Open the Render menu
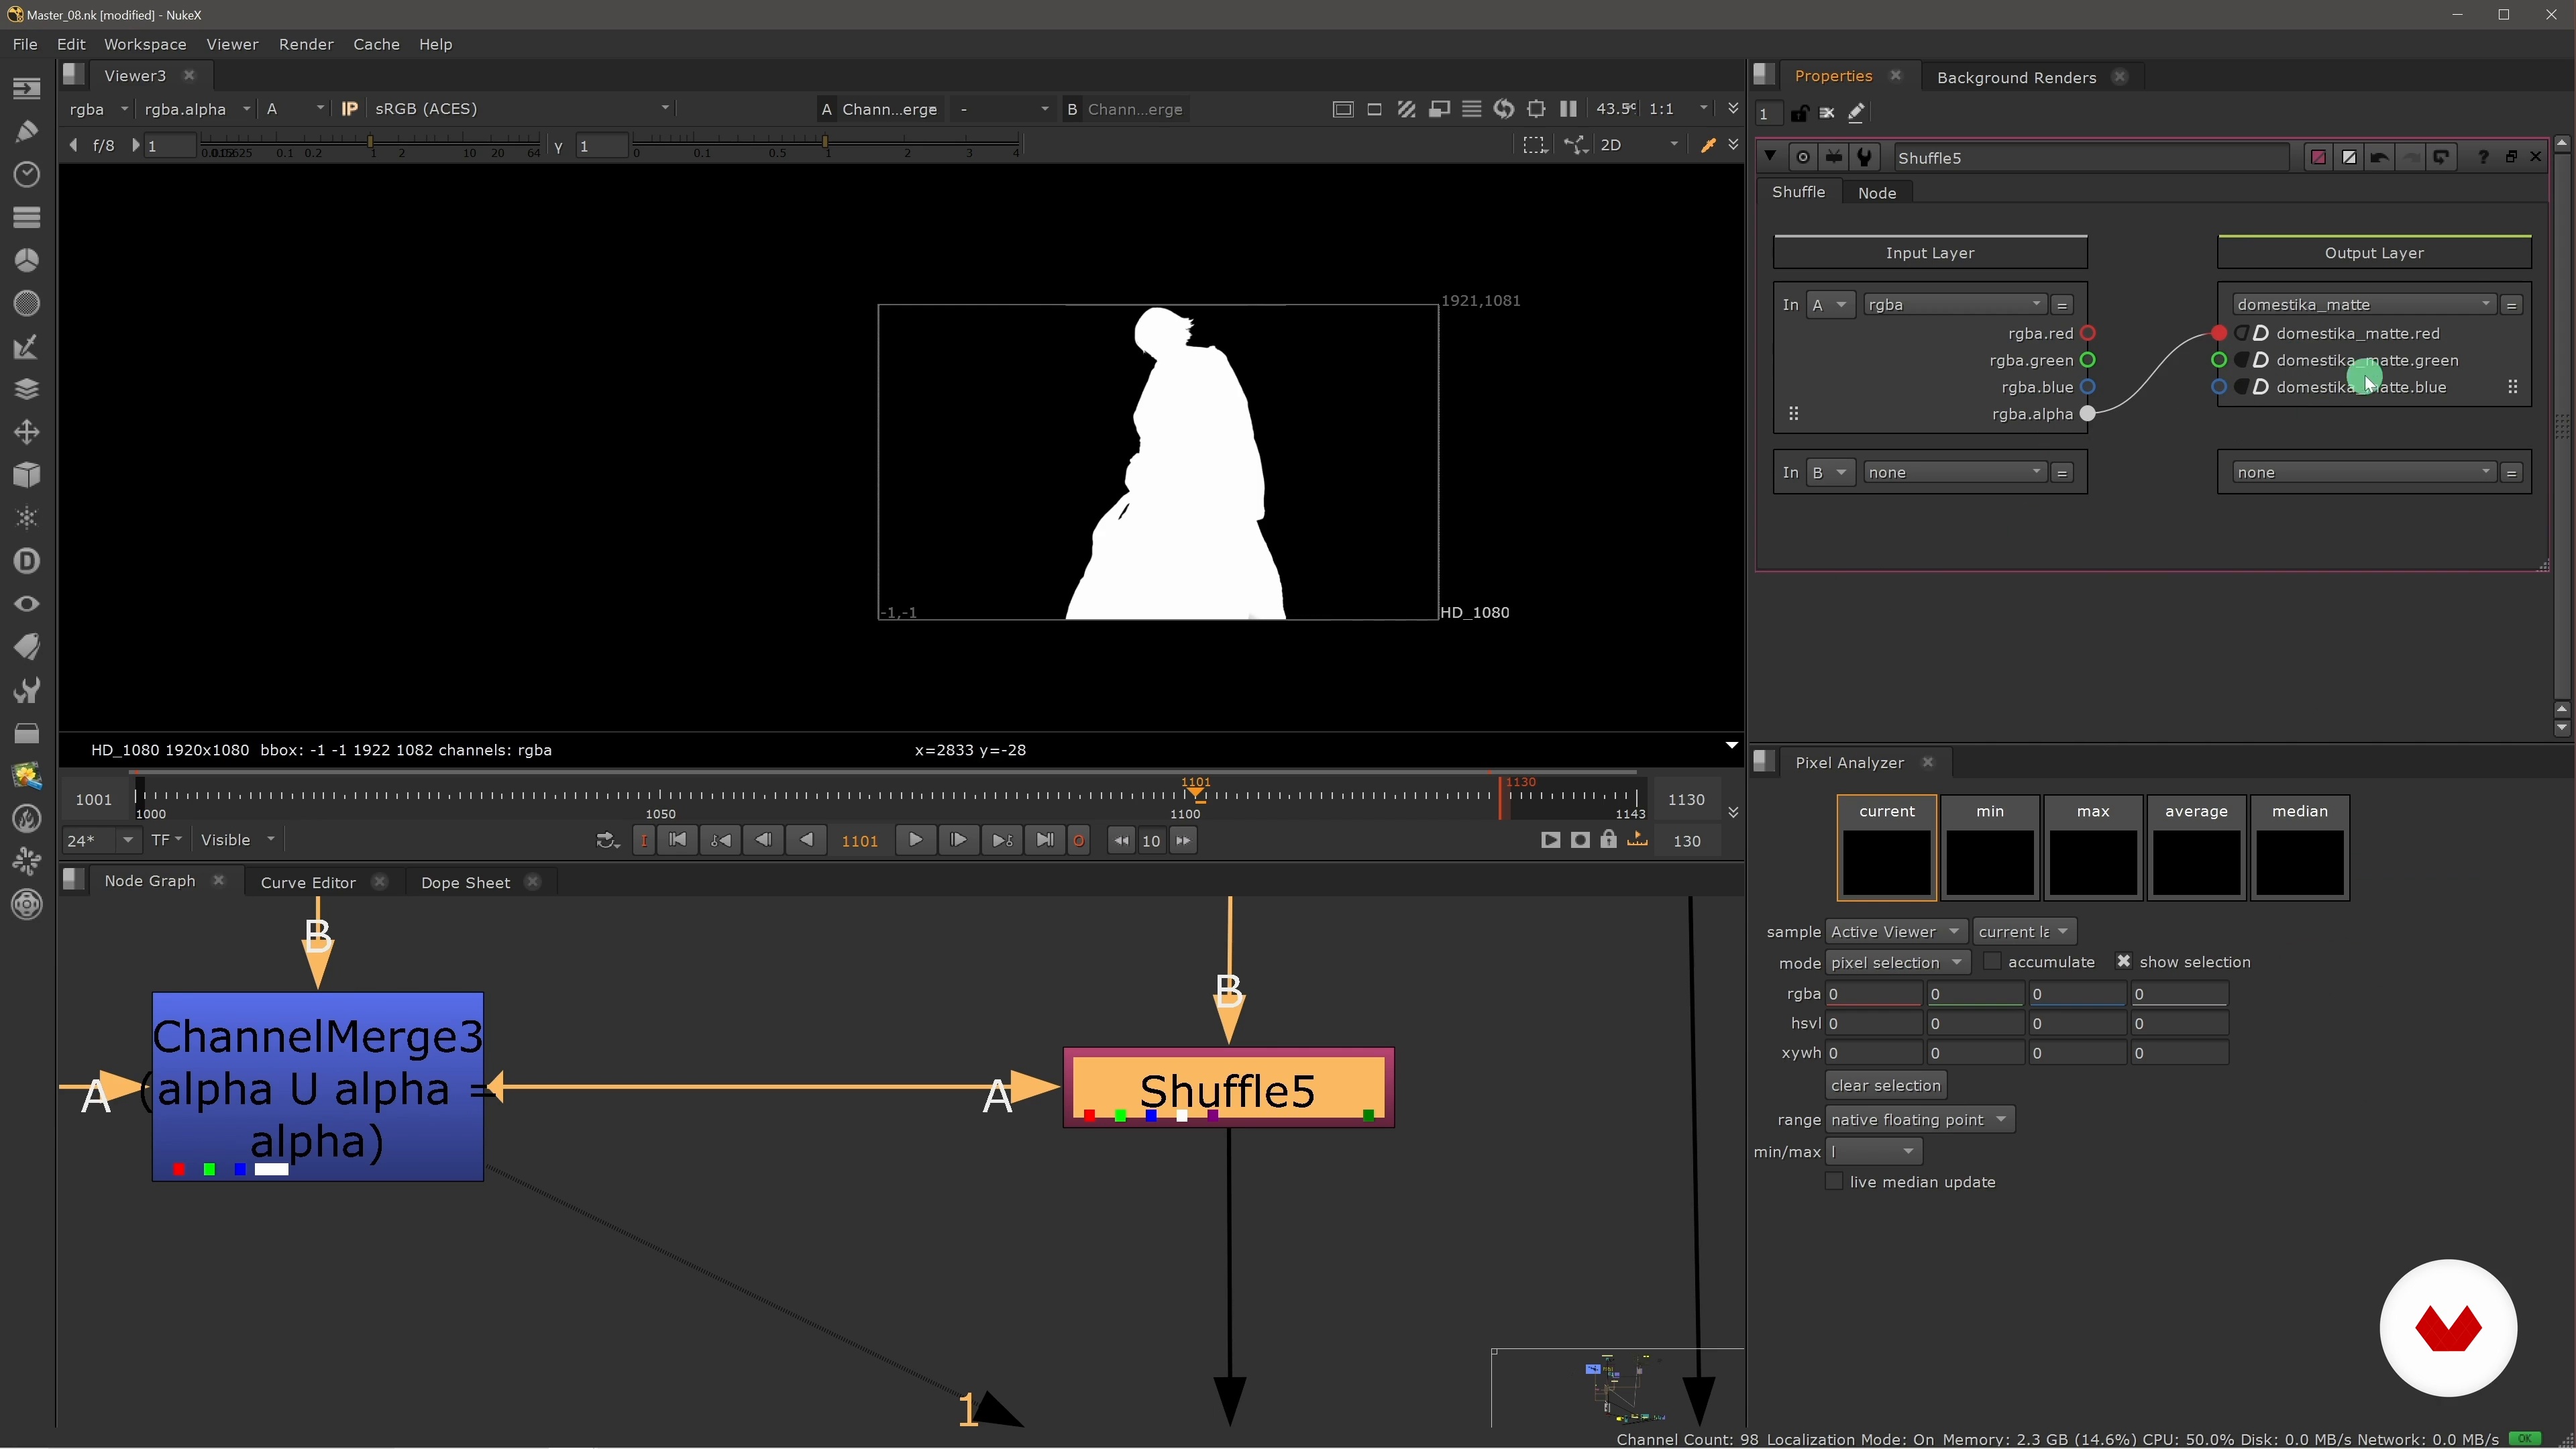Screen dimensions: 2576x1449 (306, 44)
